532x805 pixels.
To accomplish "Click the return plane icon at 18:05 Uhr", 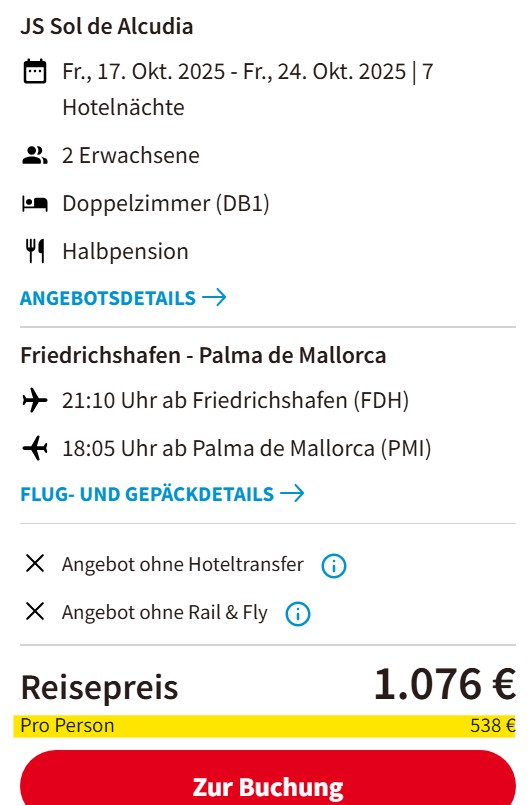I will click(x=35, y=448).
